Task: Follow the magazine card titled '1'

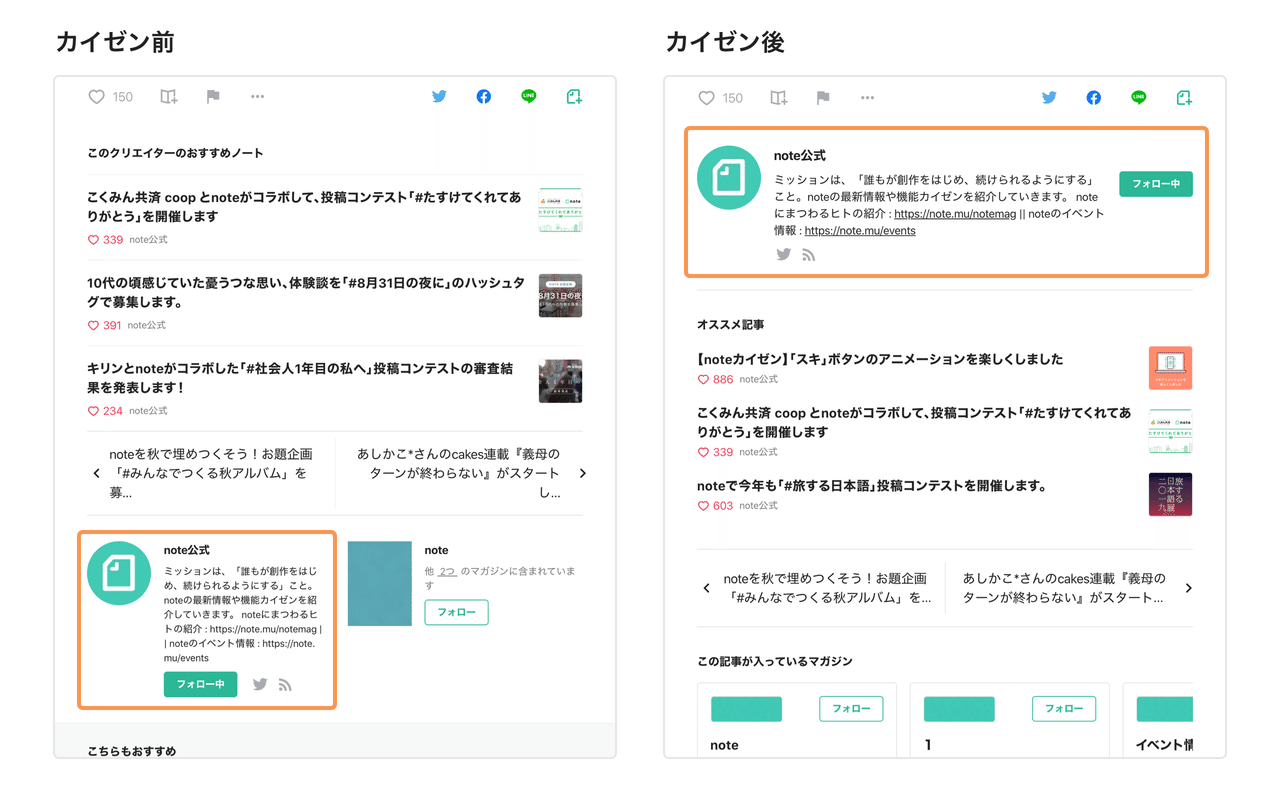Action: (1064, 709)
